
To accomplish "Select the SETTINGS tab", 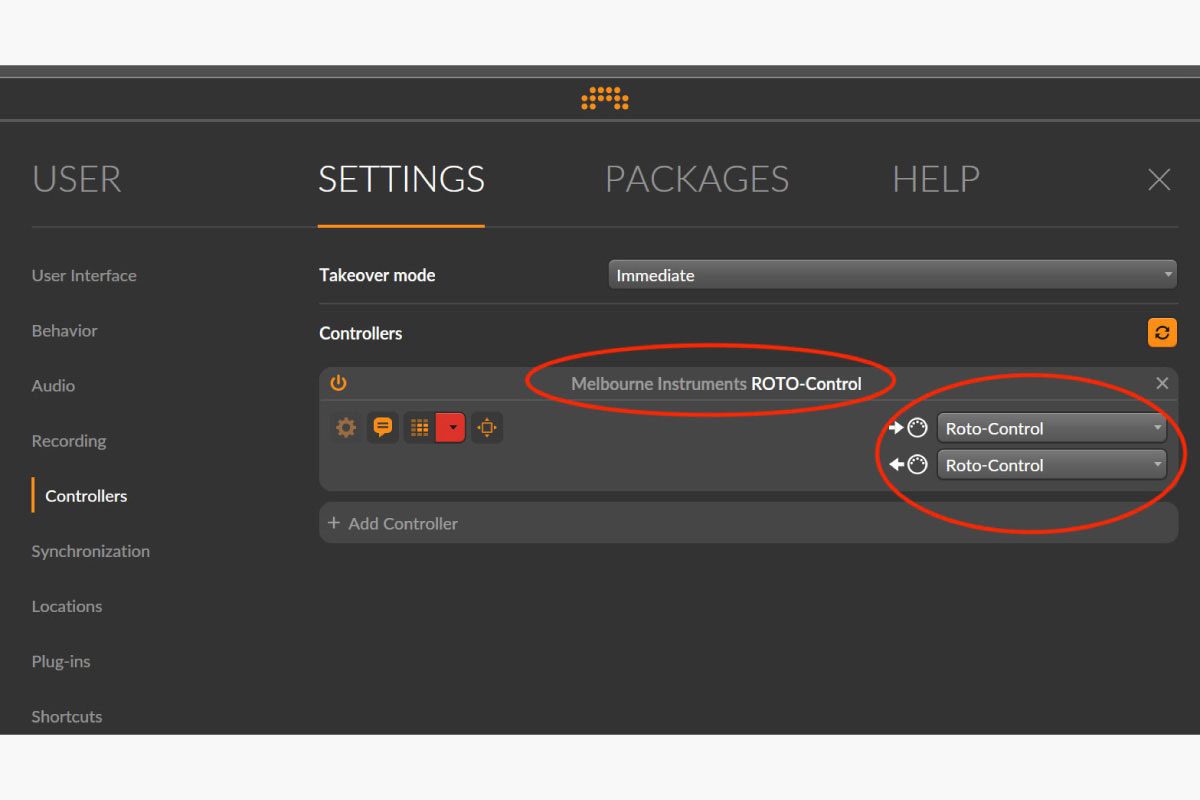I will (401, 179).
